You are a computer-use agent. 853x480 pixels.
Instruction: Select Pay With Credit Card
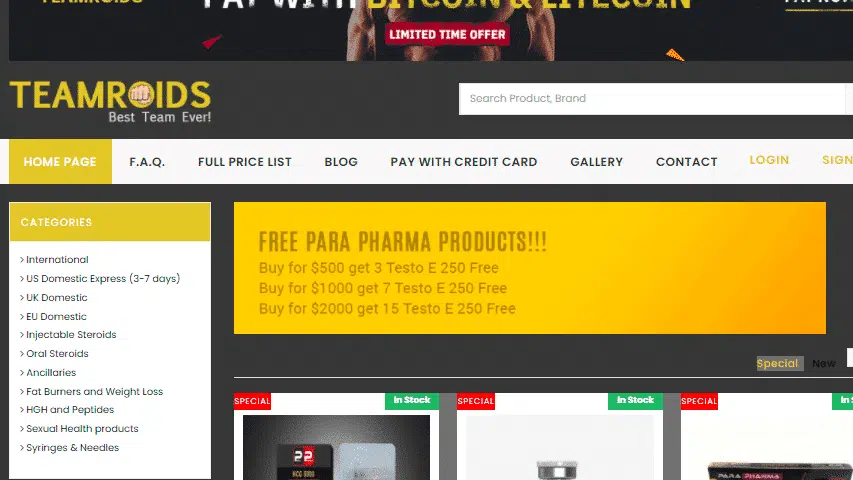point(463,162)
